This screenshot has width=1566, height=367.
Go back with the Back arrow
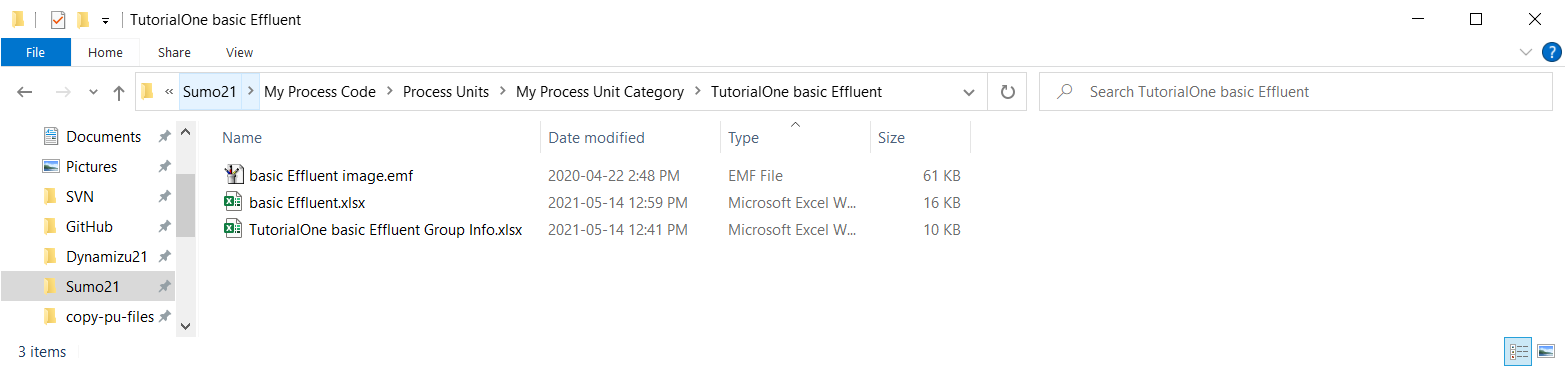26,92
